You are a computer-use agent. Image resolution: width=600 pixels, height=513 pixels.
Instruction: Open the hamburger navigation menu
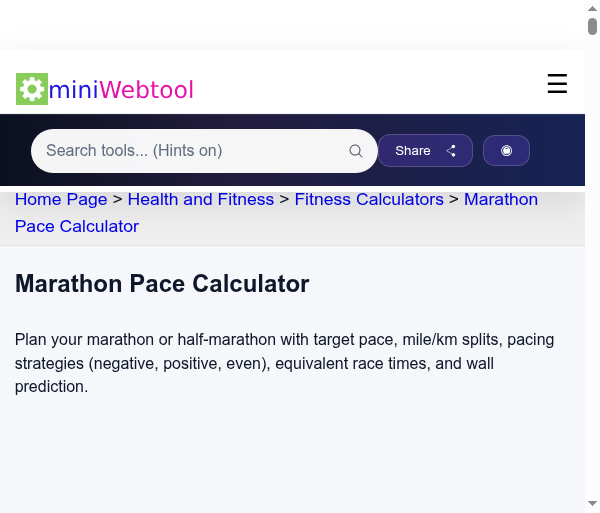(557, 85)
